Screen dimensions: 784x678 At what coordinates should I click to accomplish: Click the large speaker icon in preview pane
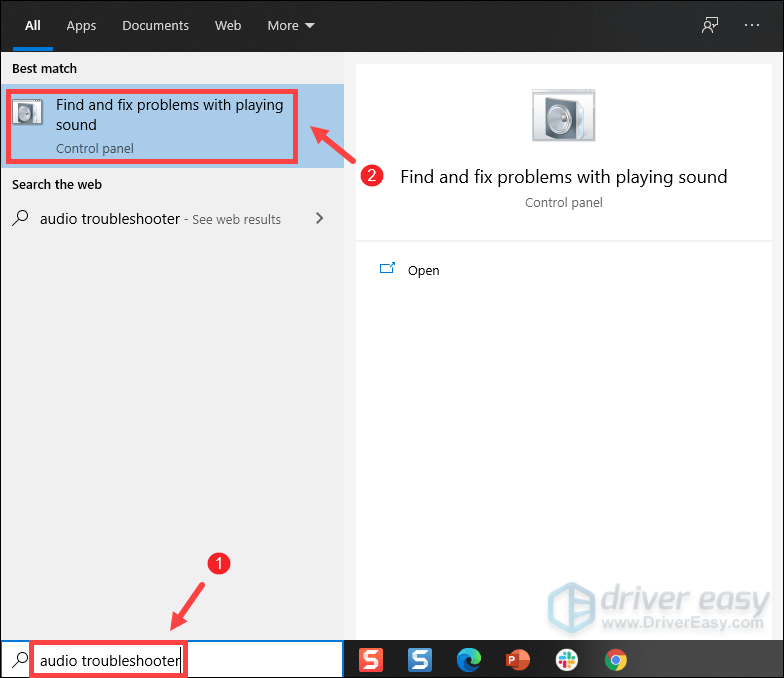(564, 116)
